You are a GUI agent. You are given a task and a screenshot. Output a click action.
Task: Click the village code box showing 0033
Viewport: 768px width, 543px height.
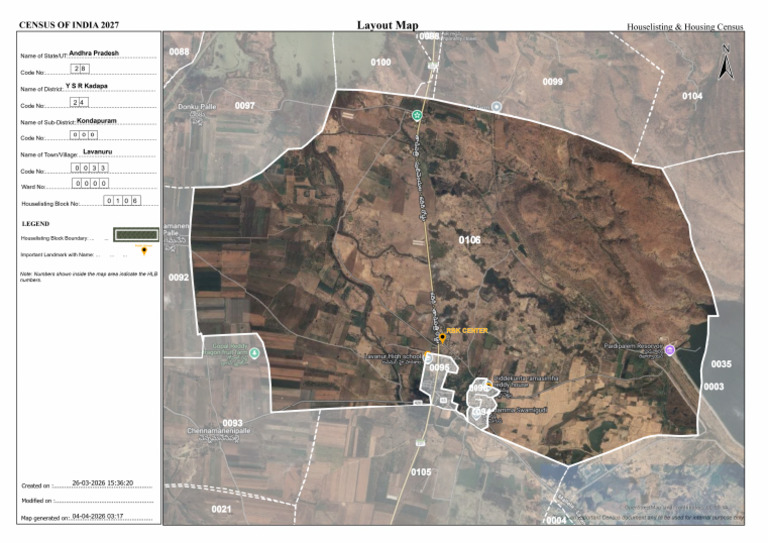90,167
